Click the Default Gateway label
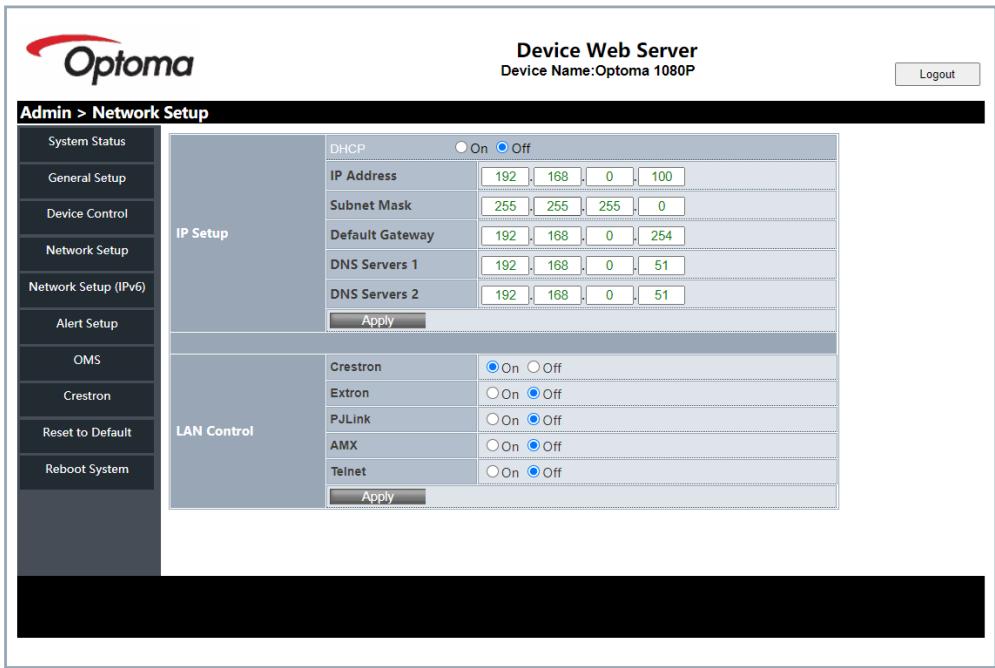 click(382, 235)
